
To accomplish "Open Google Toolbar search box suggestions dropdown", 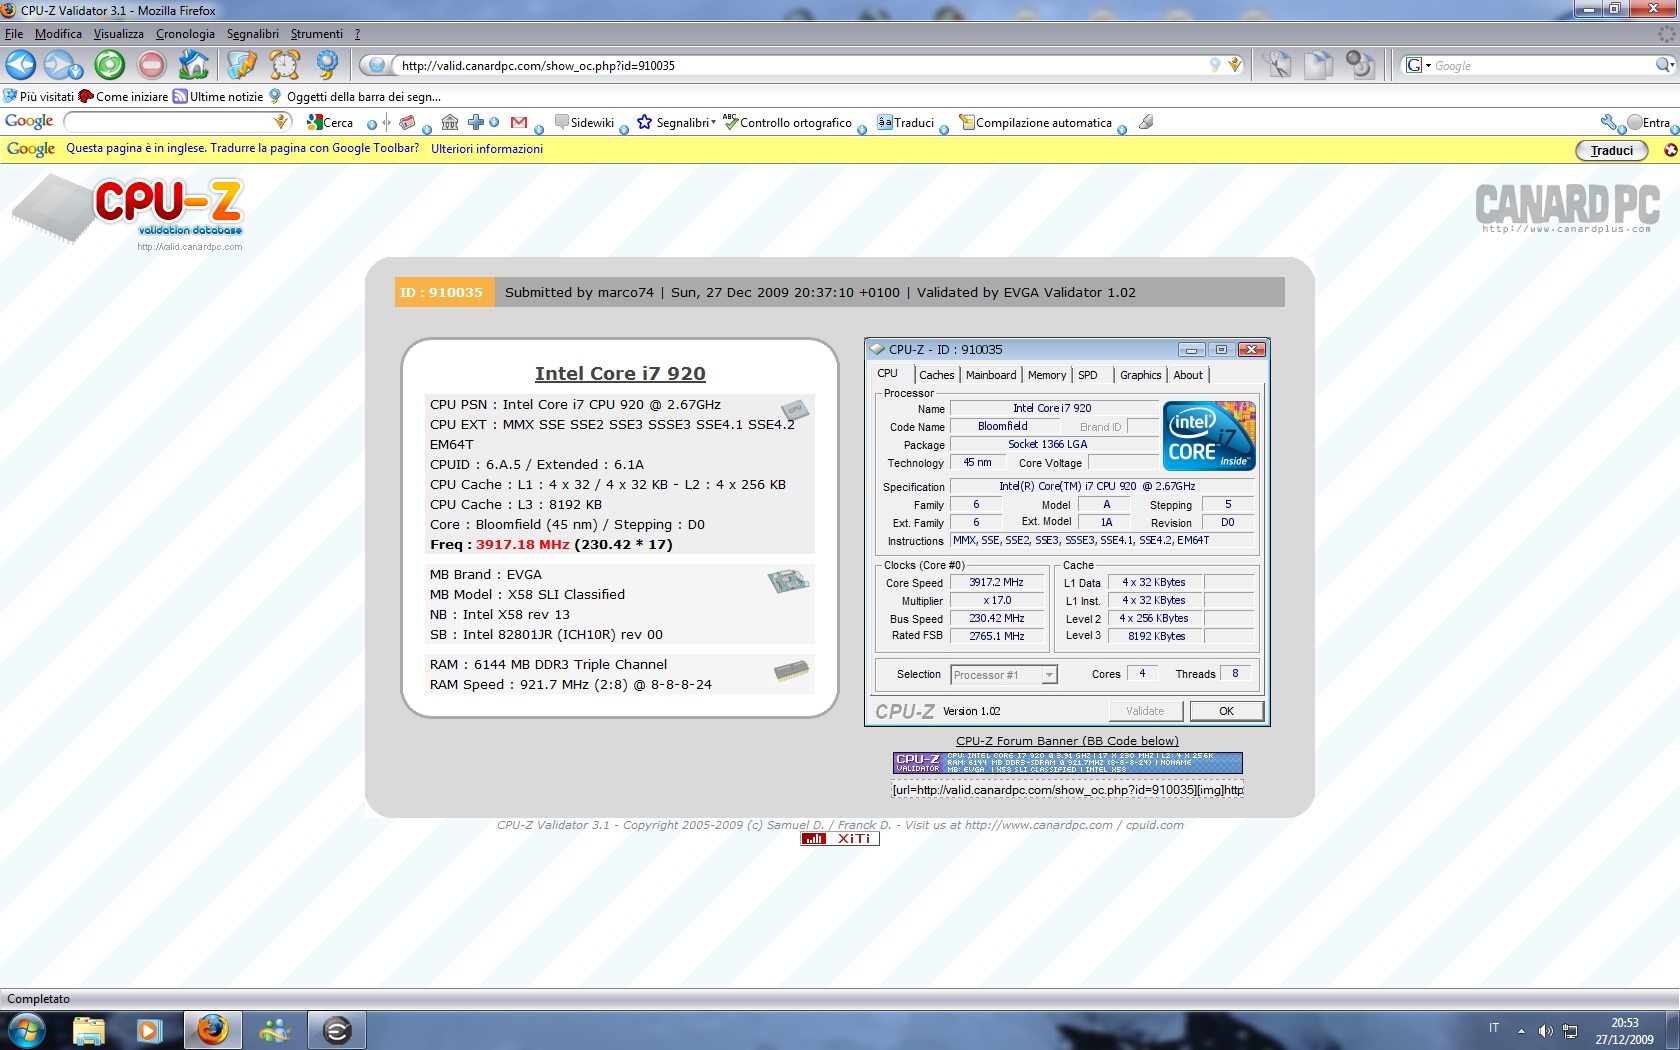I will pyautogui.click(x=281, y=122).
